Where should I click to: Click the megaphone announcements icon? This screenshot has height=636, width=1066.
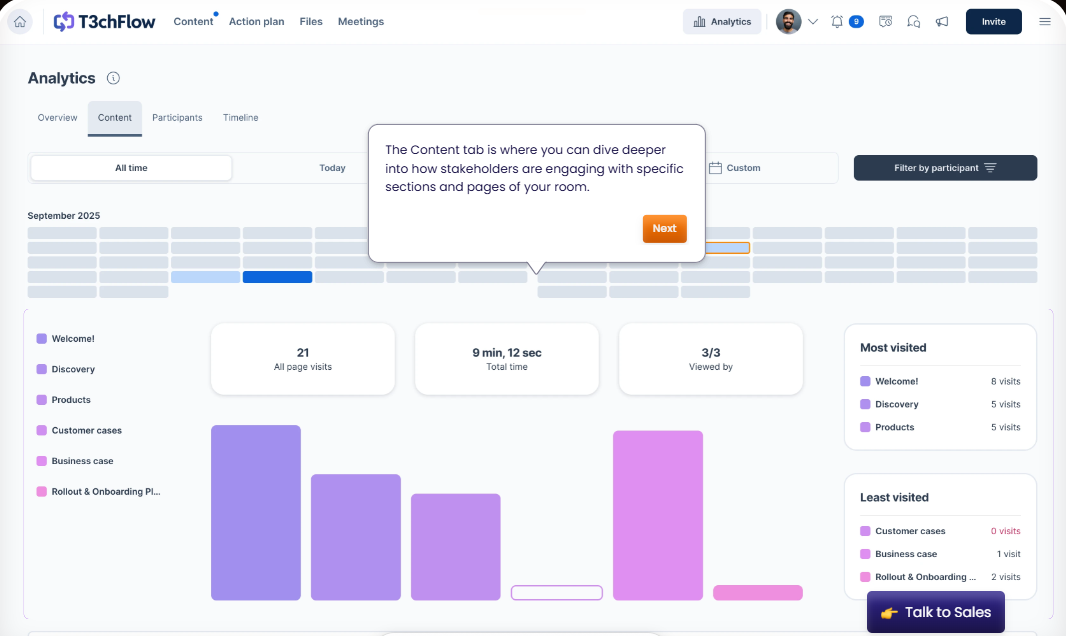[x=942, y=22]
